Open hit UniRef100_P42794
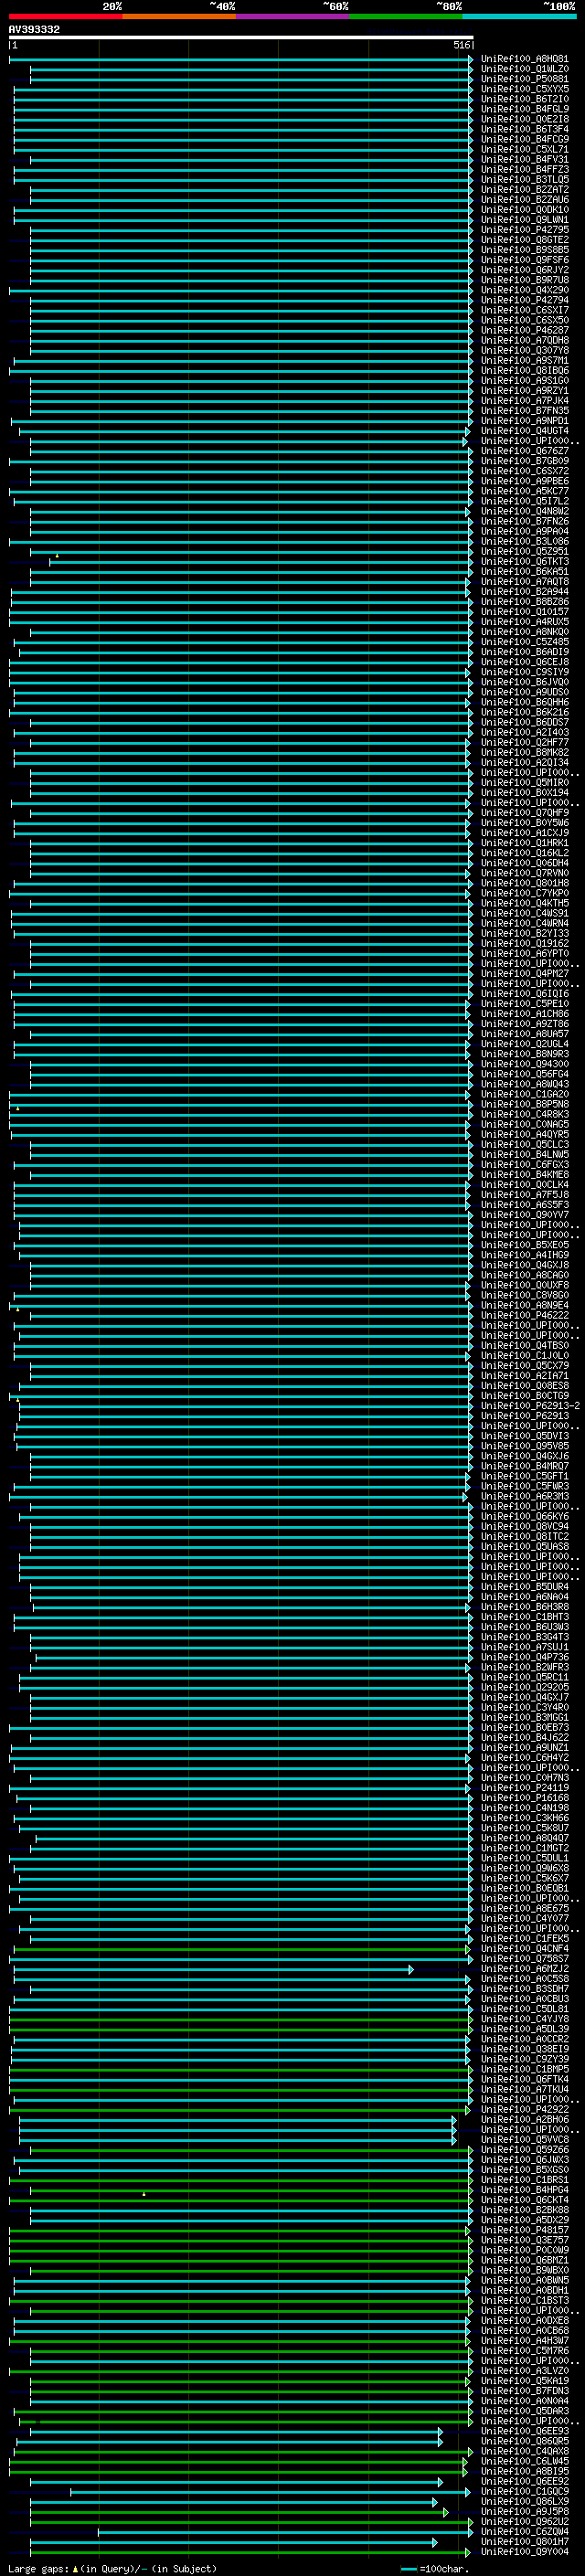The width and height of the screenshot is (585, 2576). pyautogui.click(x=524, y=300)
